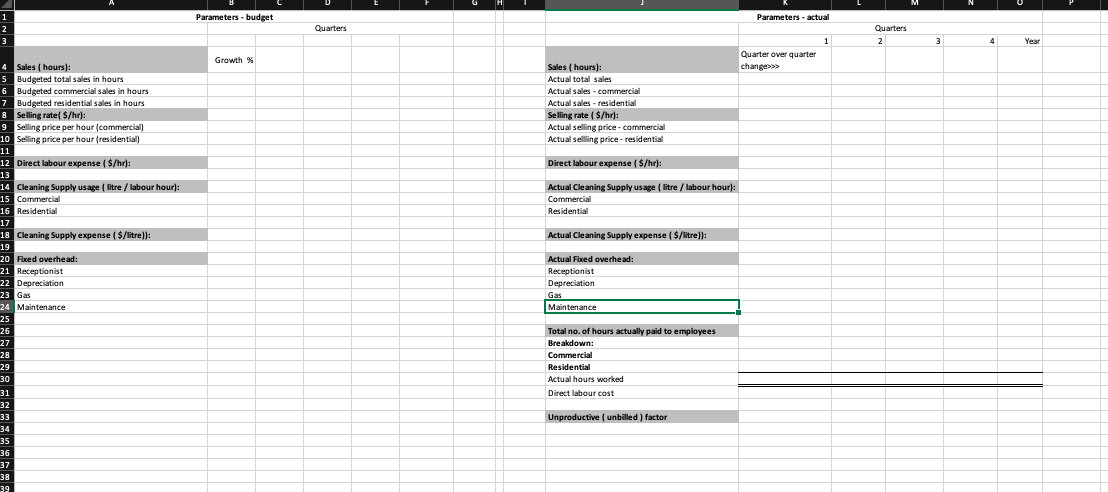
Task: Select "Depreciation" under Actual Fixed overhead
Action: click(642, 283)
